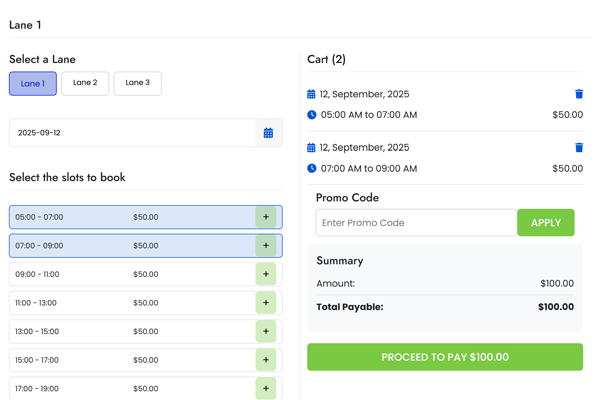Select the 05:00 - 07:00 slot row
The image size is (600, 400).
pos(146,217)
